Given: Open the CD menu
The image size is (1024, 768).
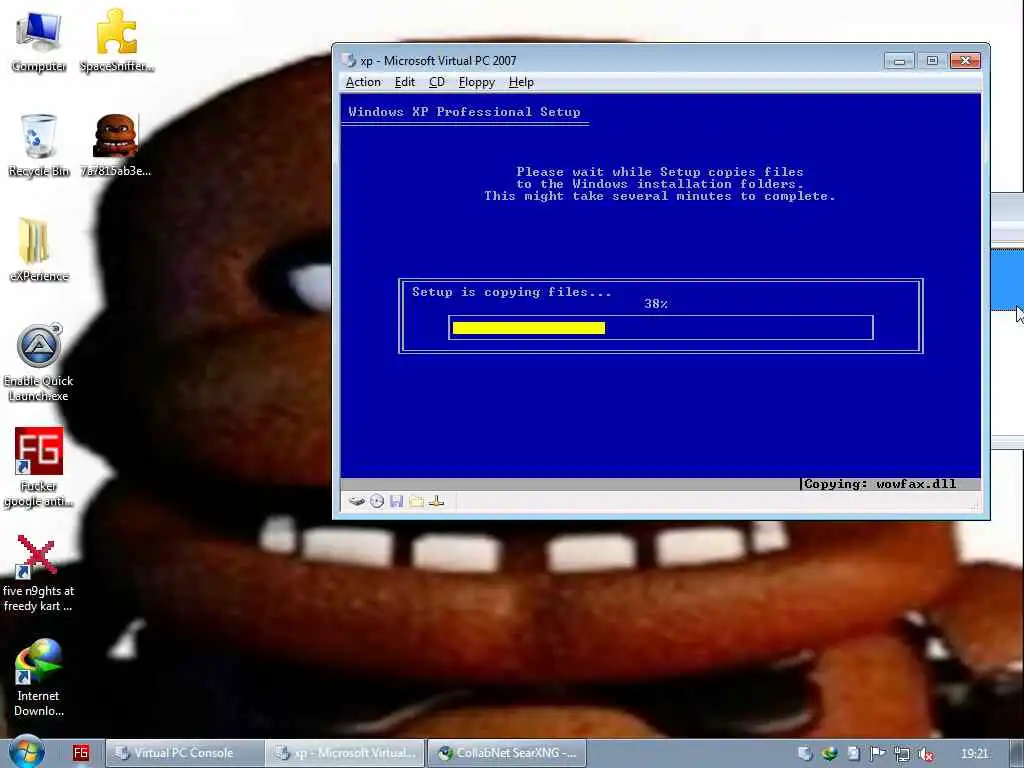Looking at the screenshot, I should pyautogui.click(x=437, y=82).
